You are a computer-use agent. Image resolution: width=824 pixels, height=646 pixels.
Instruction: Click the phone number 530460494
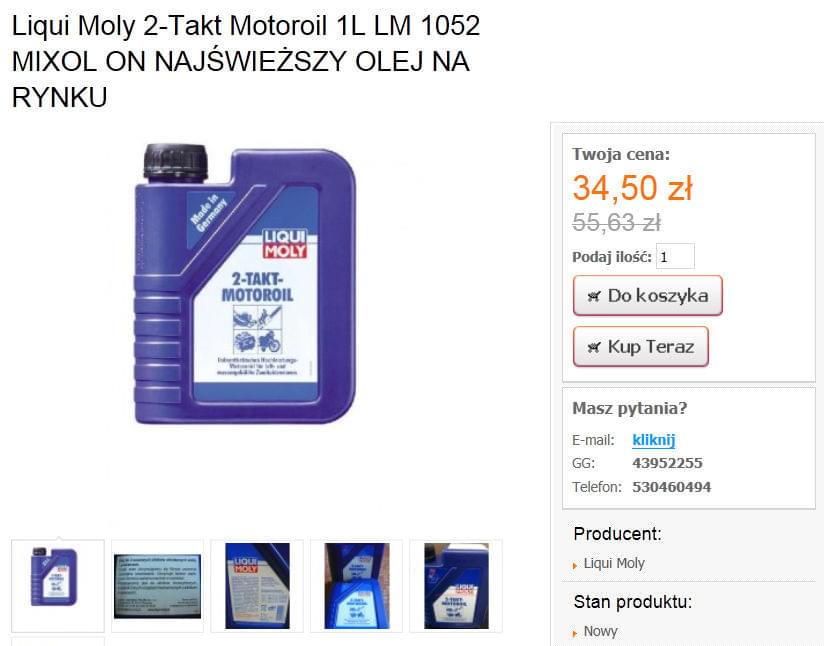click(672, 487)
